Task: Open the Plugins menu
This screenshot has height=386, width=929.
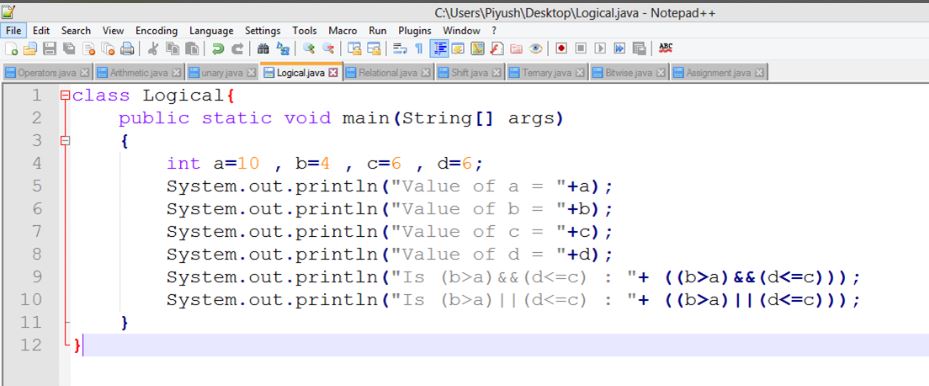Action: (415, 30)
